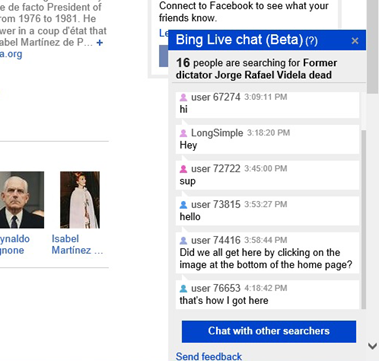Click user 76653's avatar icon

click(x=183, y=288)
